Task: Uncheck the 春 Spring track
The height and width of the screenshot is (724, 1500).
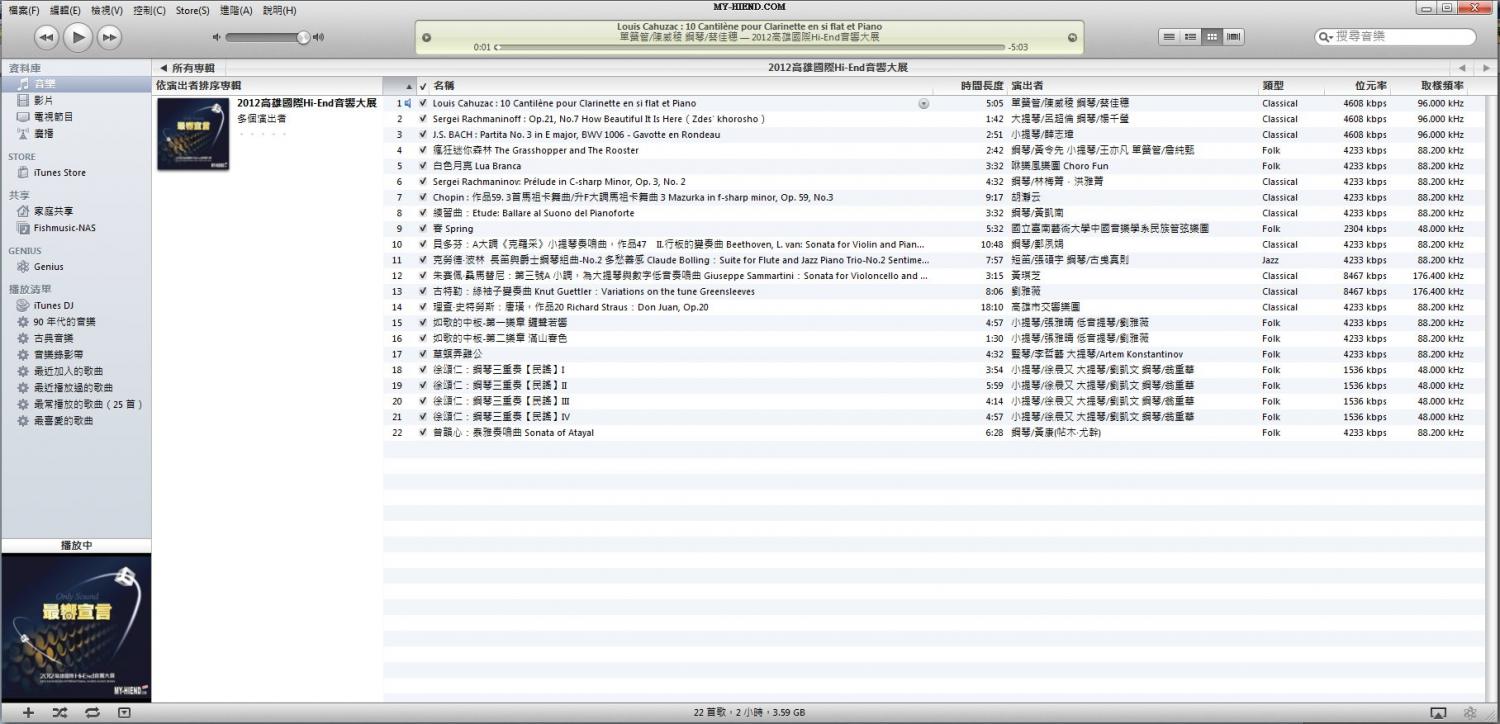Action: (x=423, y=229)
